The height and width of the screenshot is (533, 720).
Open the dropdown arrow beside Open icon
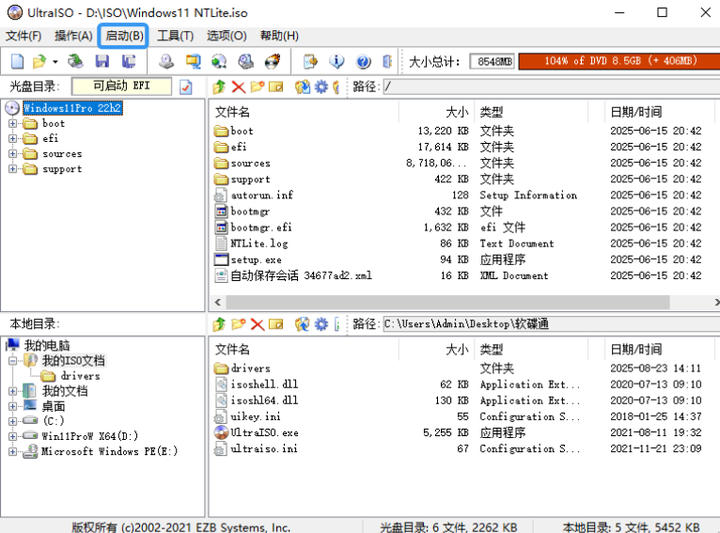pos(55,62)
